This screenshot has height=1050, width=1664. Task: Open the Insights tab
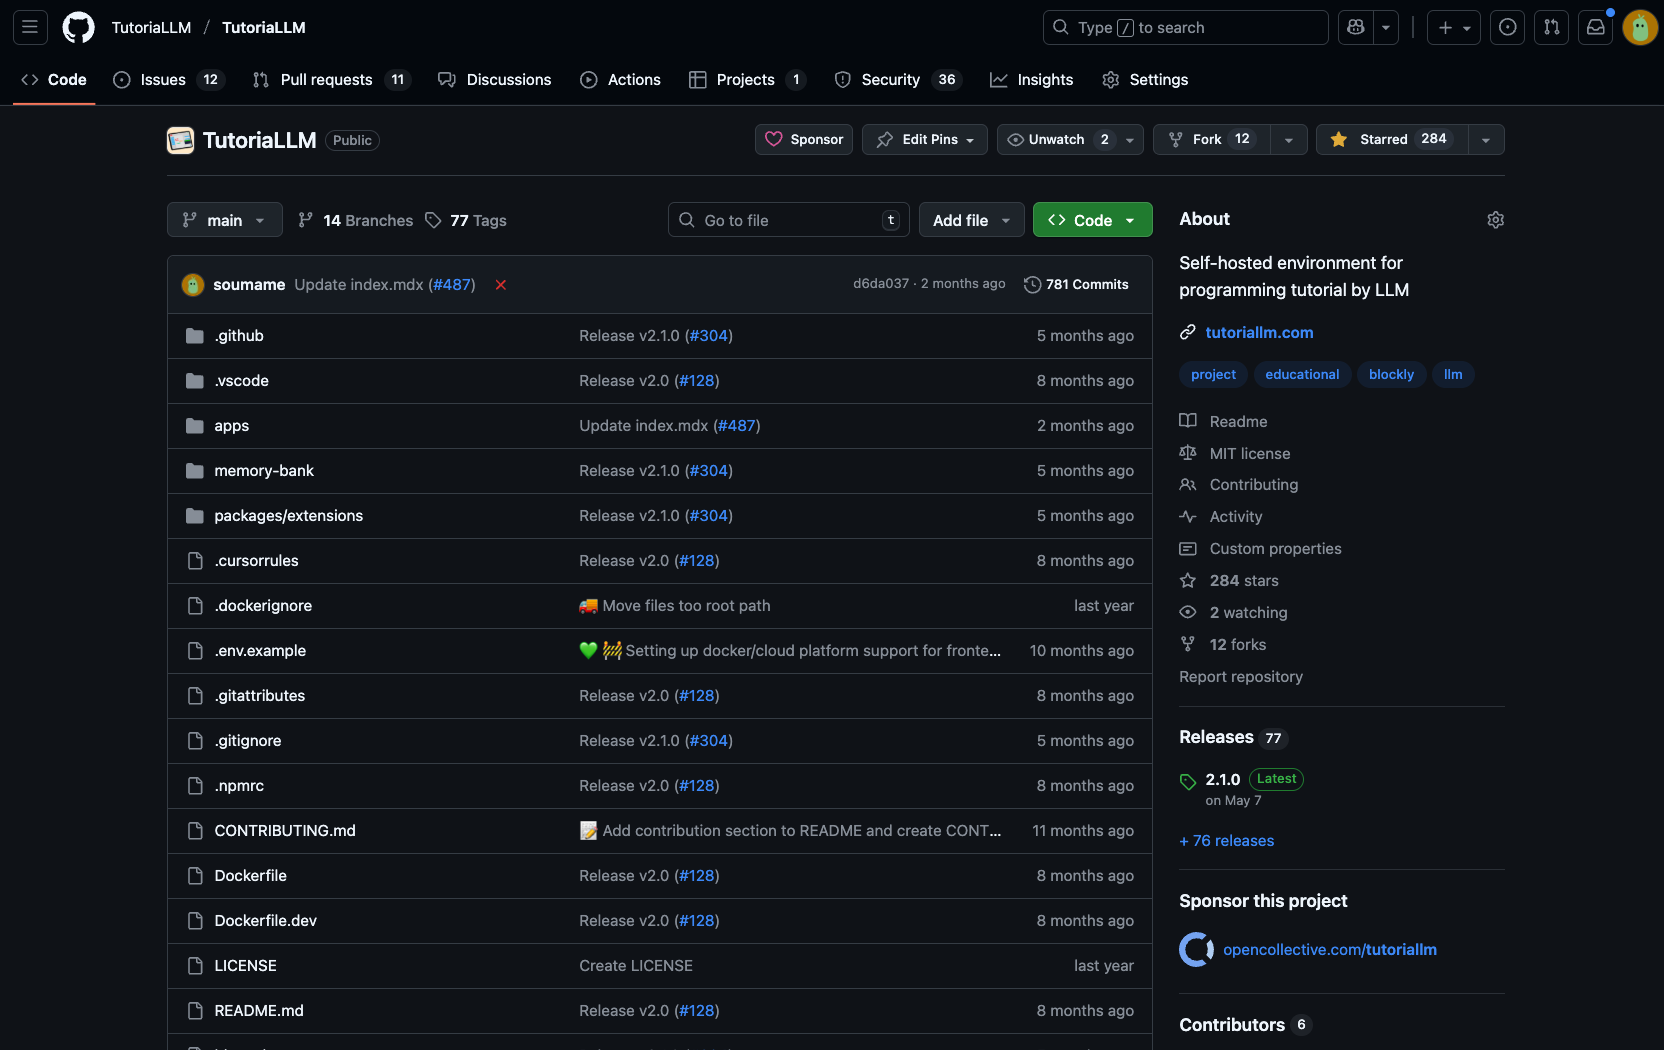point(1032,80)
